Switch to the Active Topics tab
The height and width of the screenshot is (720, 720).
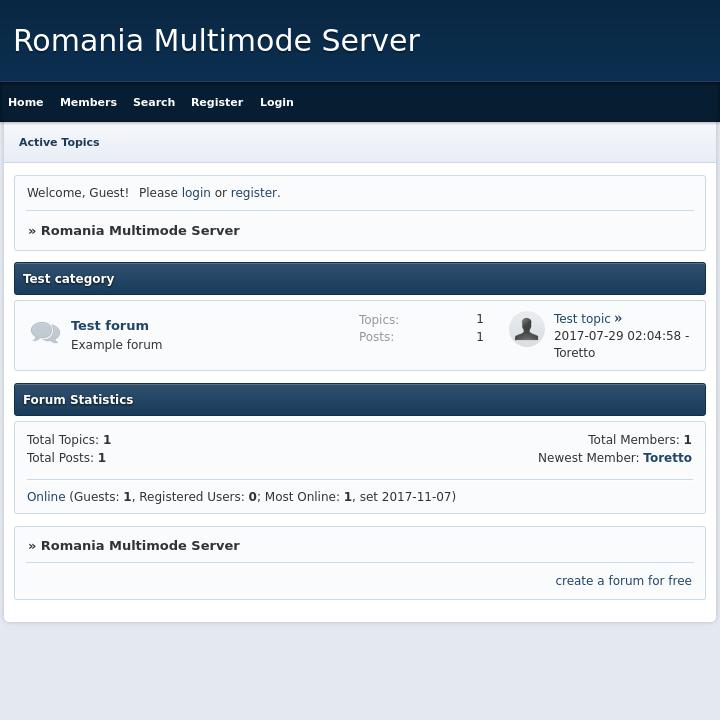(59, 142)
